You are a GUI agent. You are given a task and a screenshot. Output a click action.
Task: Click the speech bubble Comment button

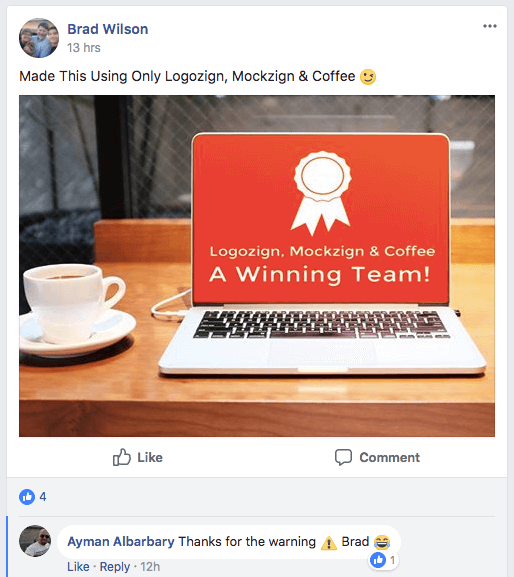point(377,457)
